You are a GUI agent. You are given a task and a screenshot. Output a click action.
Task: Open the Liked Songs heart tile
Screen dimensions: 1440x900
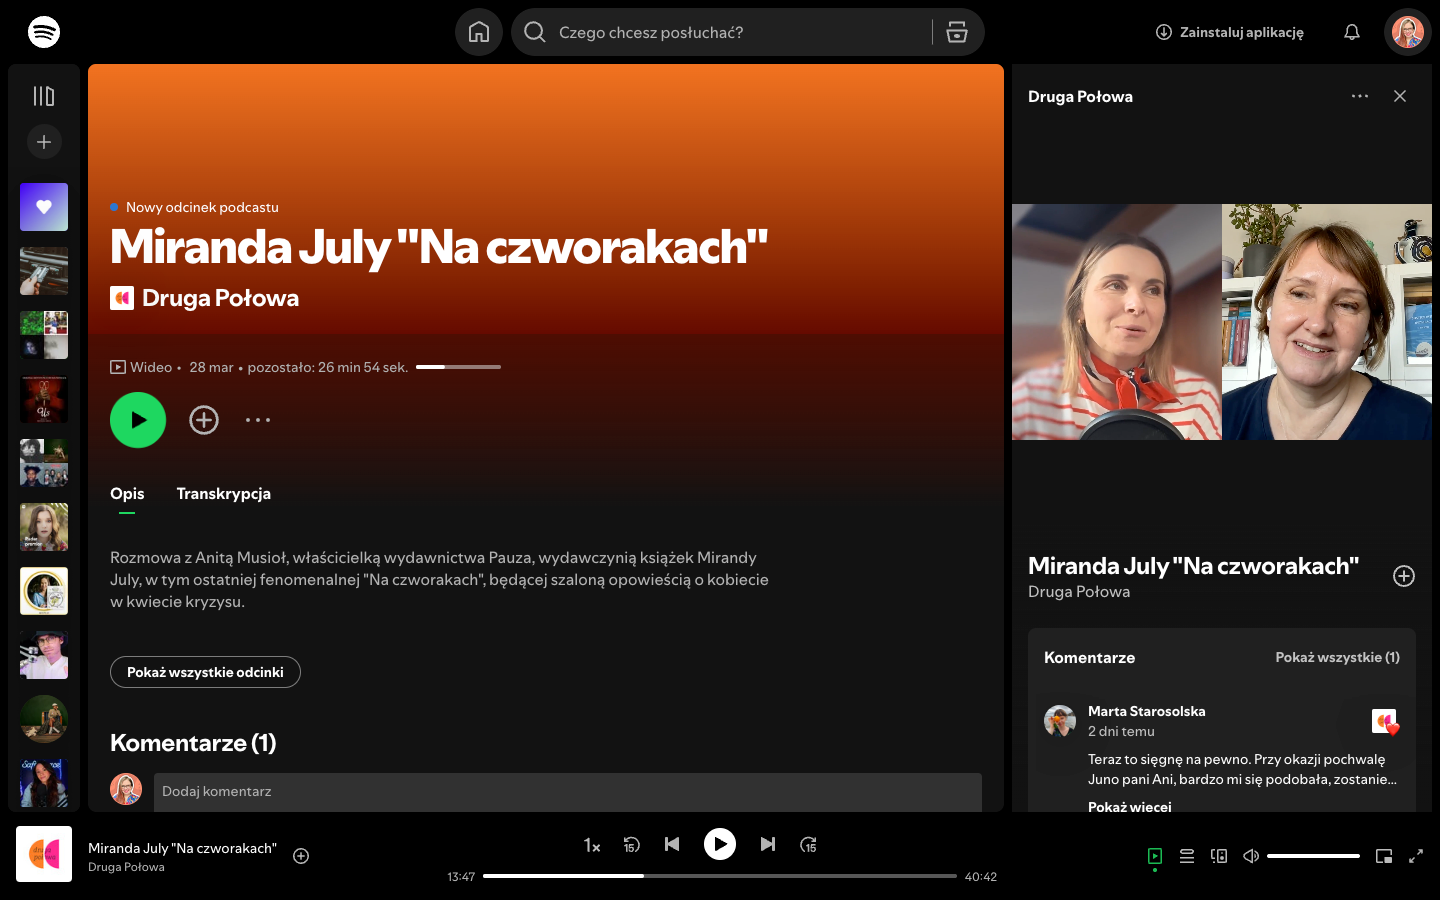[44, 207]
